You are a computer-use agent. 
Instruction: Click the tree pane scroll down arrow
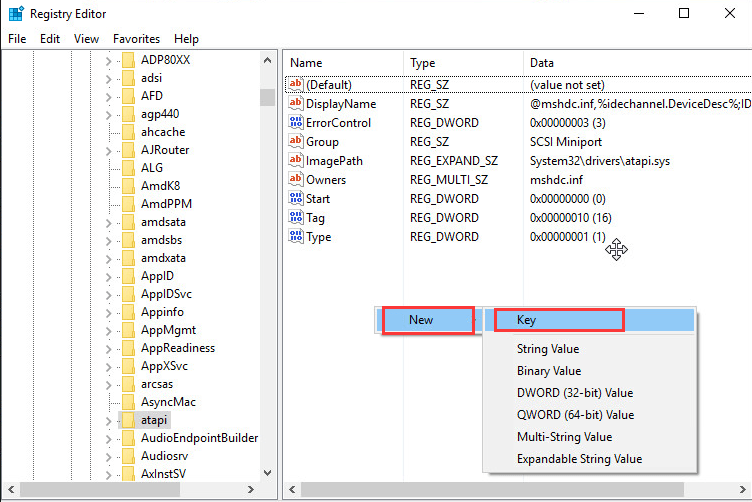pos(268,473)
